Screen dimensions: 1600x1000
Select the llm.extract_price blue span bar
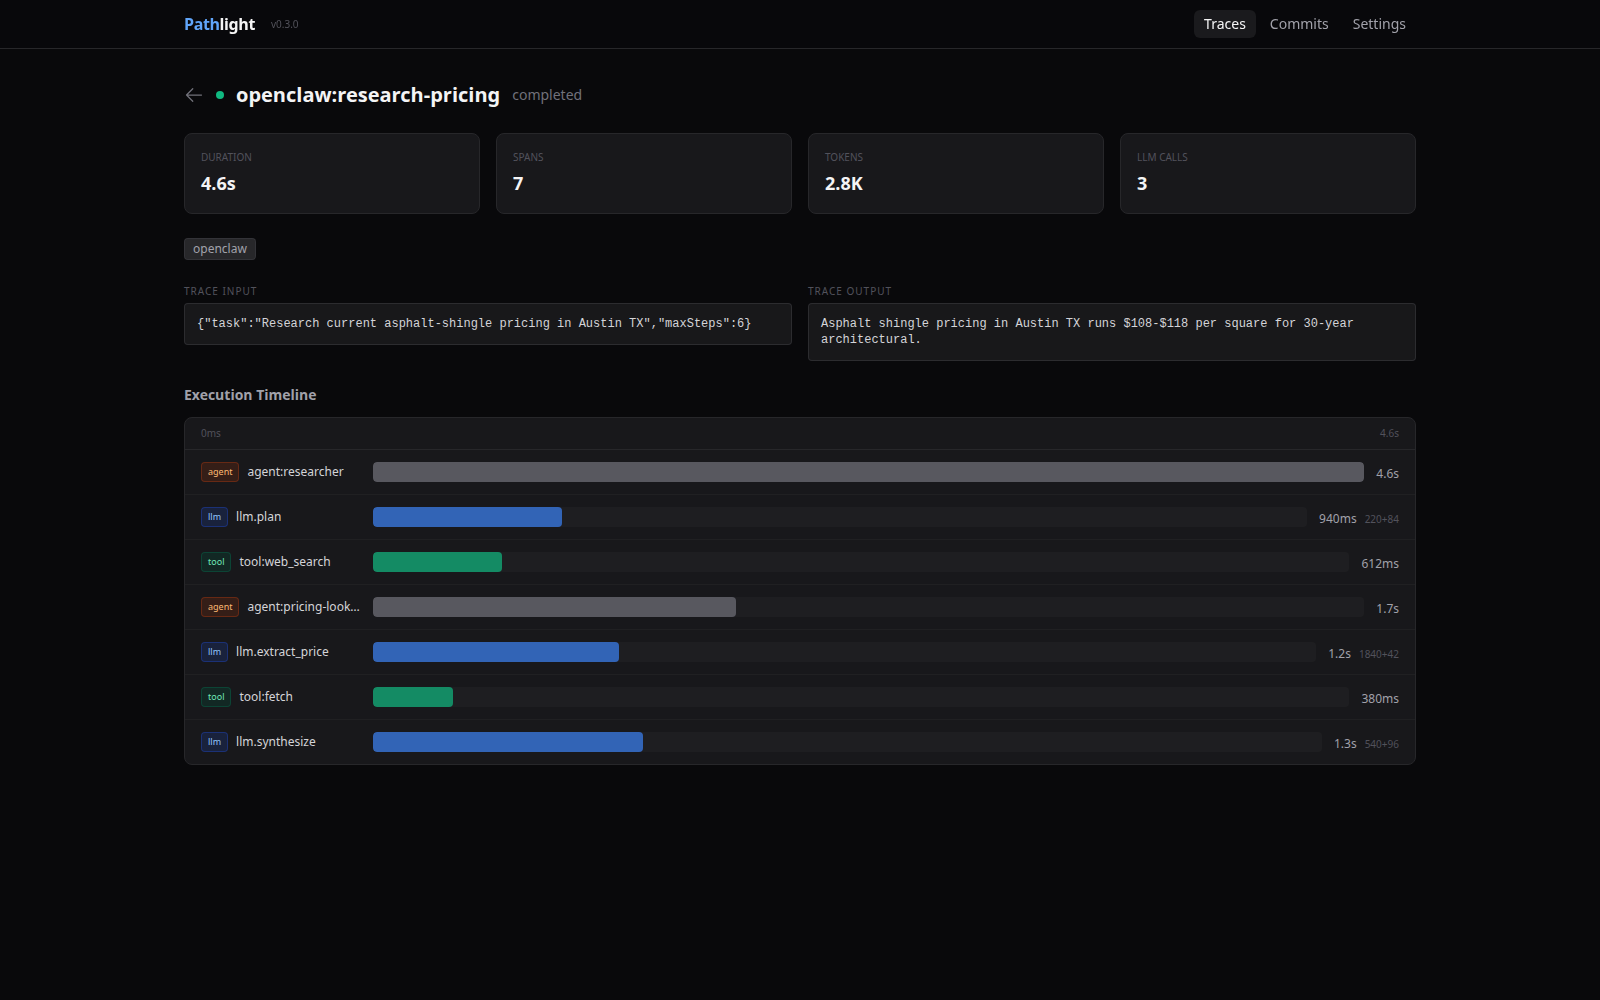pos(496,652)
